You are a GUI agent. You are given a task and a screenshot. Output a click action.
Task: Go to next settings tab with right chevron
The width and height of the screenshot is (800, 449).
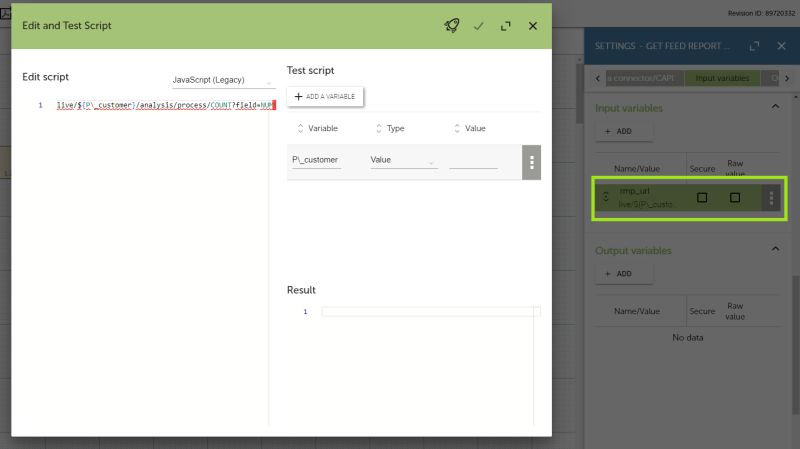[787, 79]
